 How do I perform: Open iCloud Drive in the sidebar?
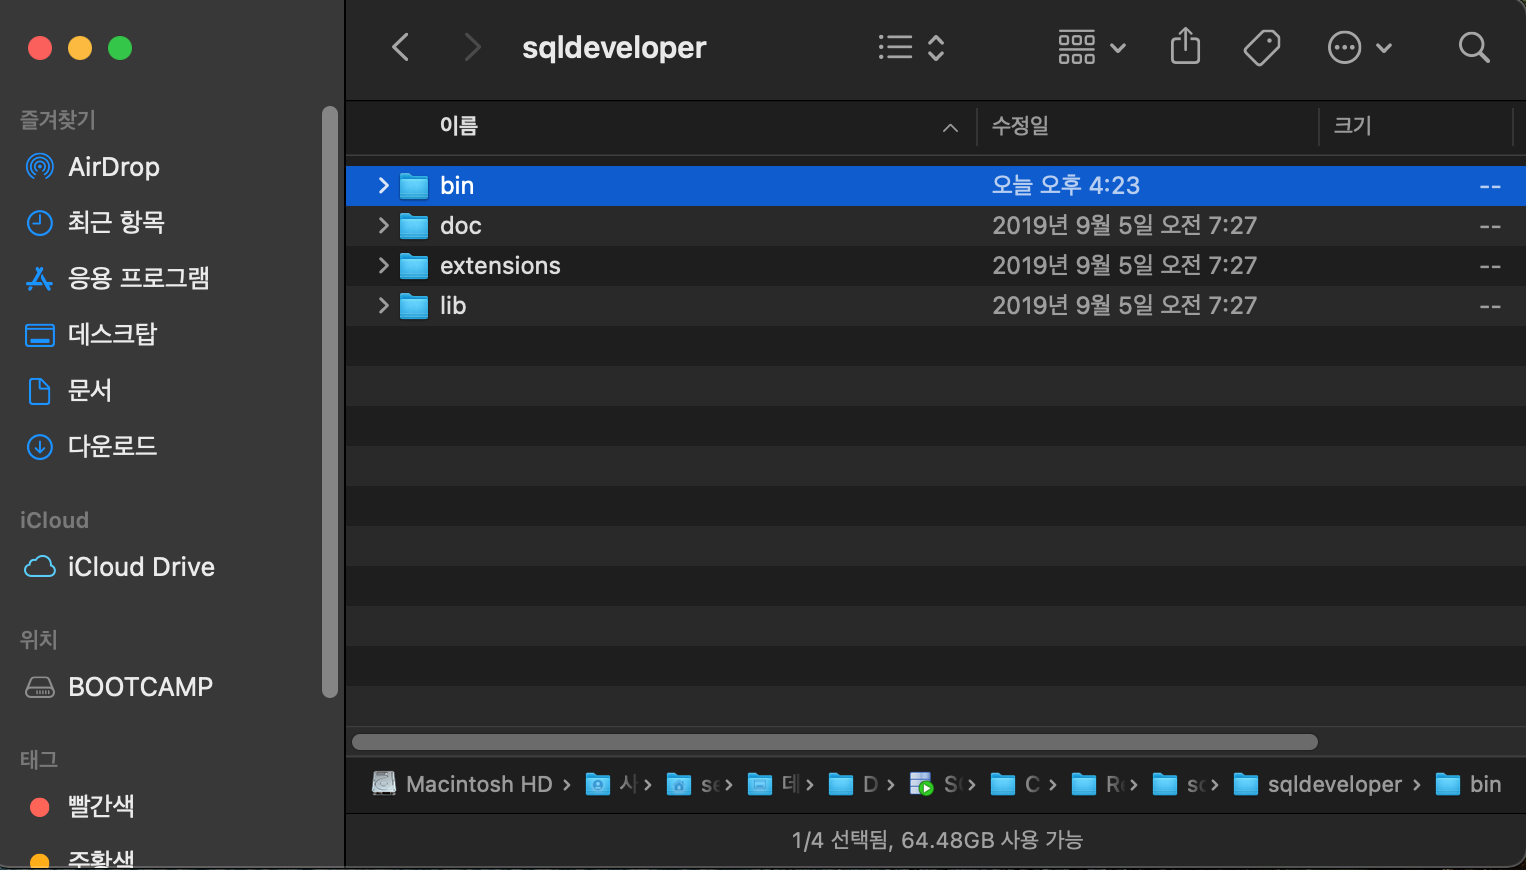(x=119, y=567)
